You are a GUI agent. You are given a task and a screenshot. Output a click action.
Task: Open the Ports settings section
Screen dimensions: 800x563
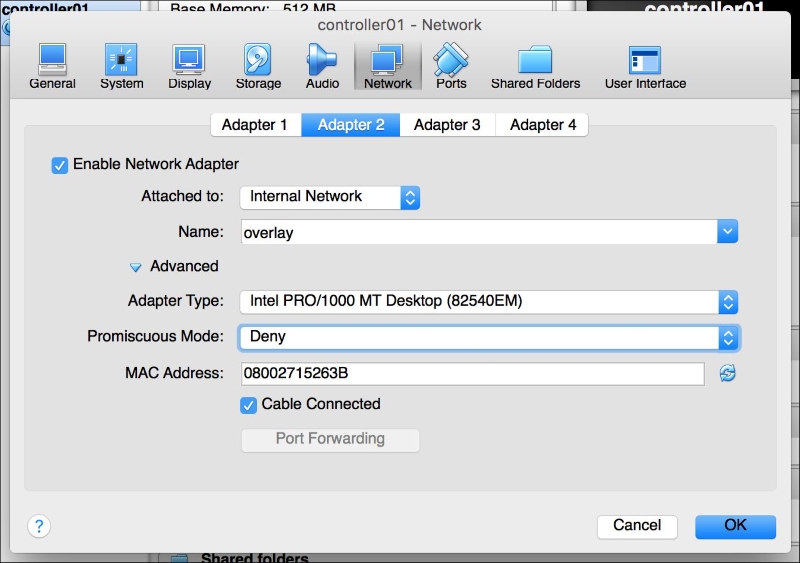451,67
